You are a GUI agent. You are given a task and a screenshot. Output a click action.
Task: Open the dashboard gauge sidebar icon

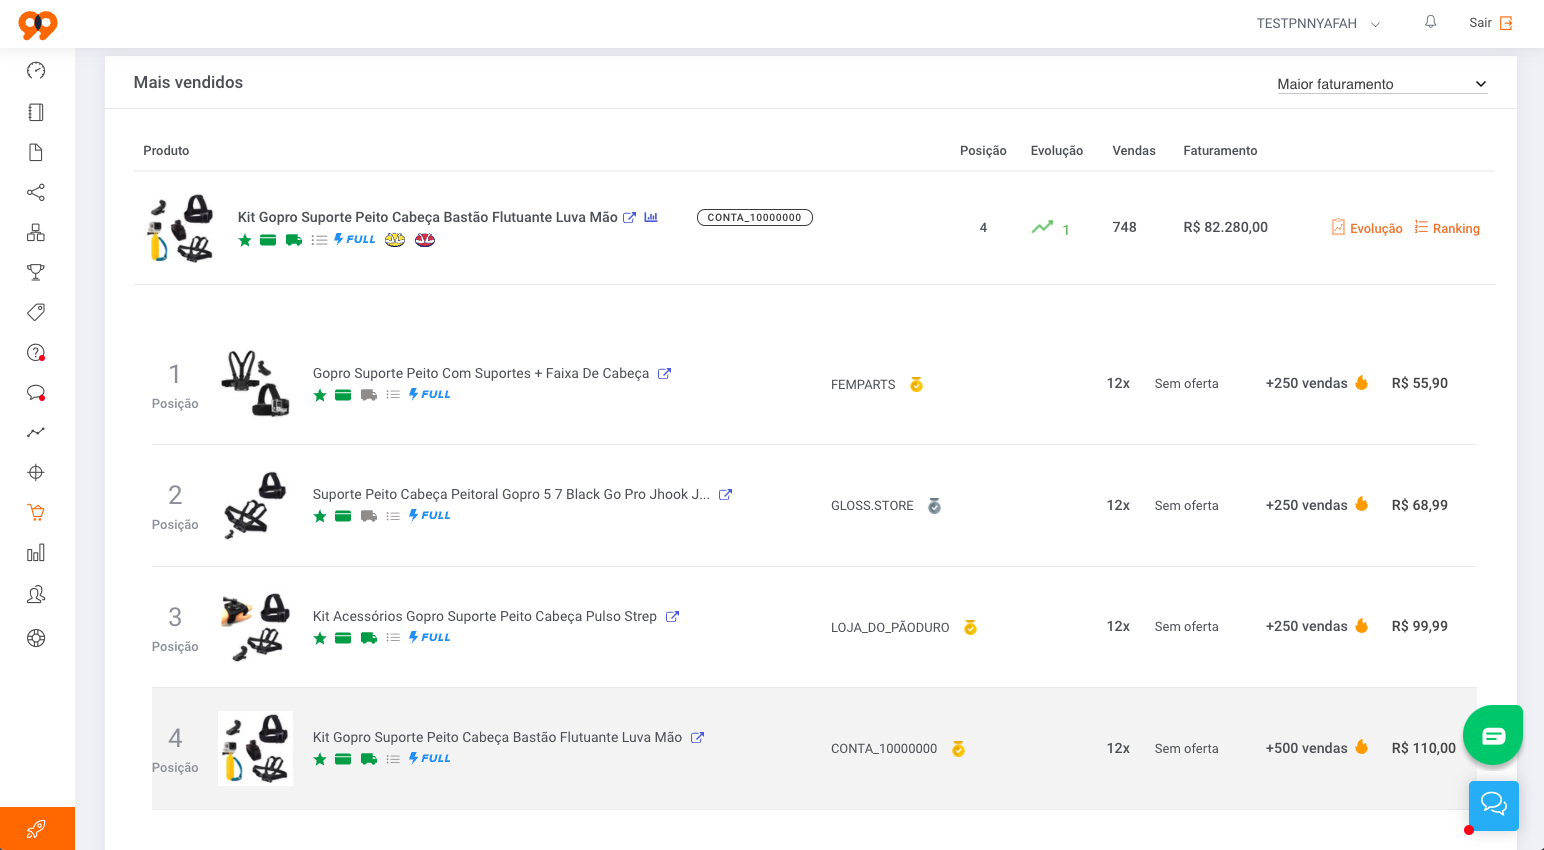point(36,70)
